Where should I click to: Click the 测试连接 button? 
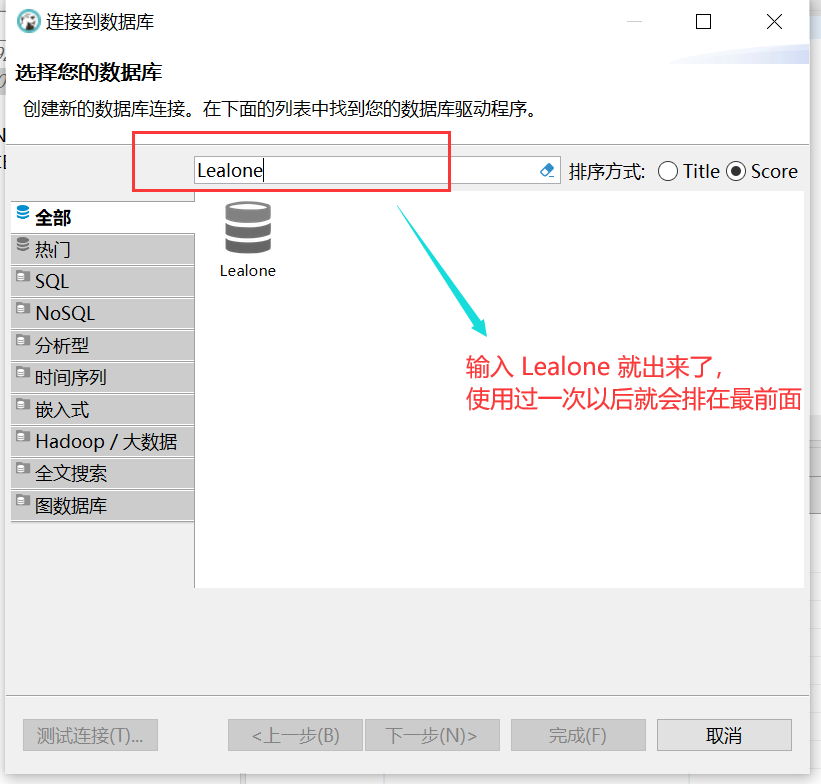(x=89, y=735)
